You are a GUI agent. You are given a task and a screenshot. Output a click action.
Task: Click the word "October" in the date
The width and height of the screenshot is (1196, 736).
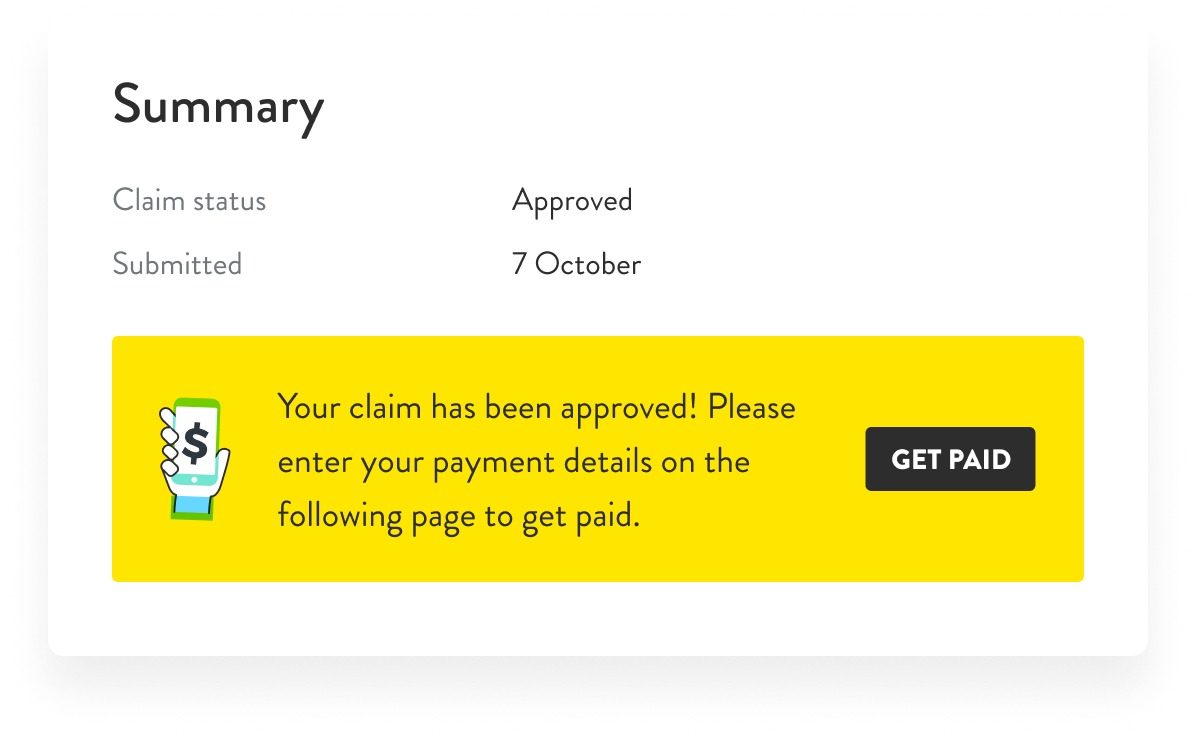pyautogui.click(x=588, y=264)
